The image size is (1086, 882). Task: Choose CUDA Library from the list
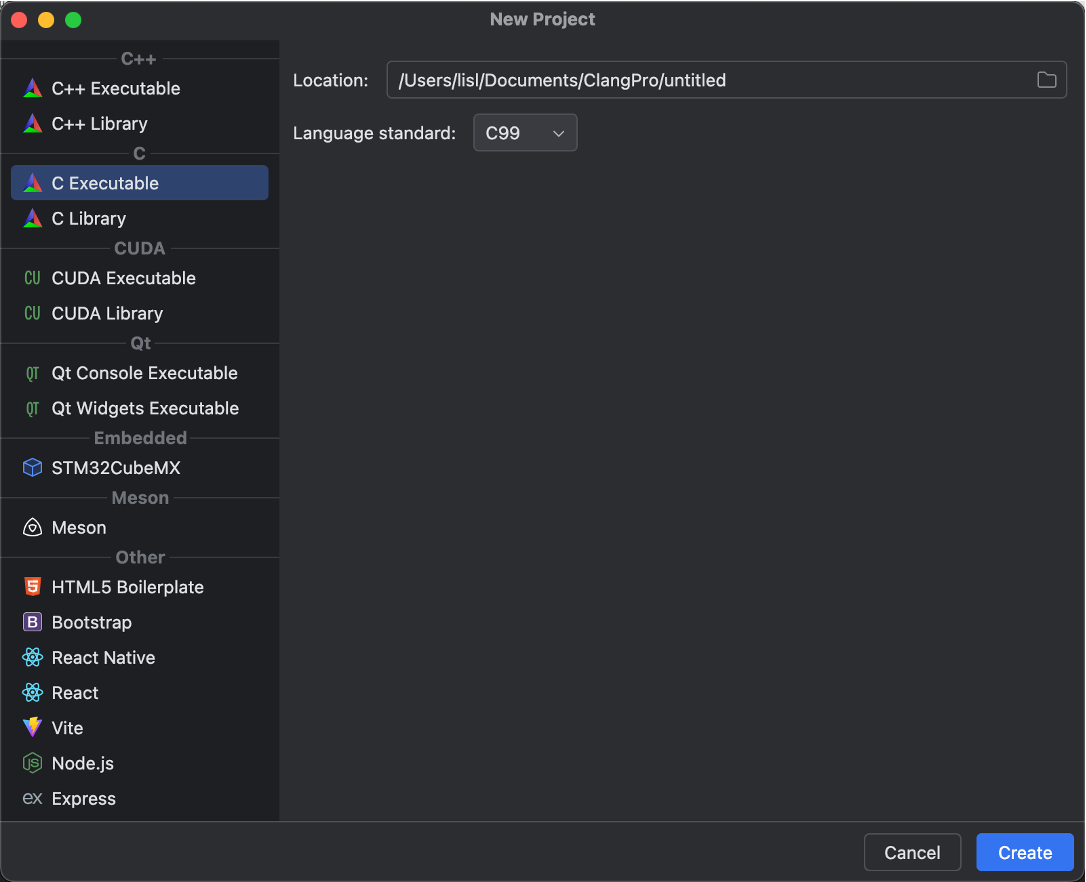pyautogui.click(x=107, y=314)
